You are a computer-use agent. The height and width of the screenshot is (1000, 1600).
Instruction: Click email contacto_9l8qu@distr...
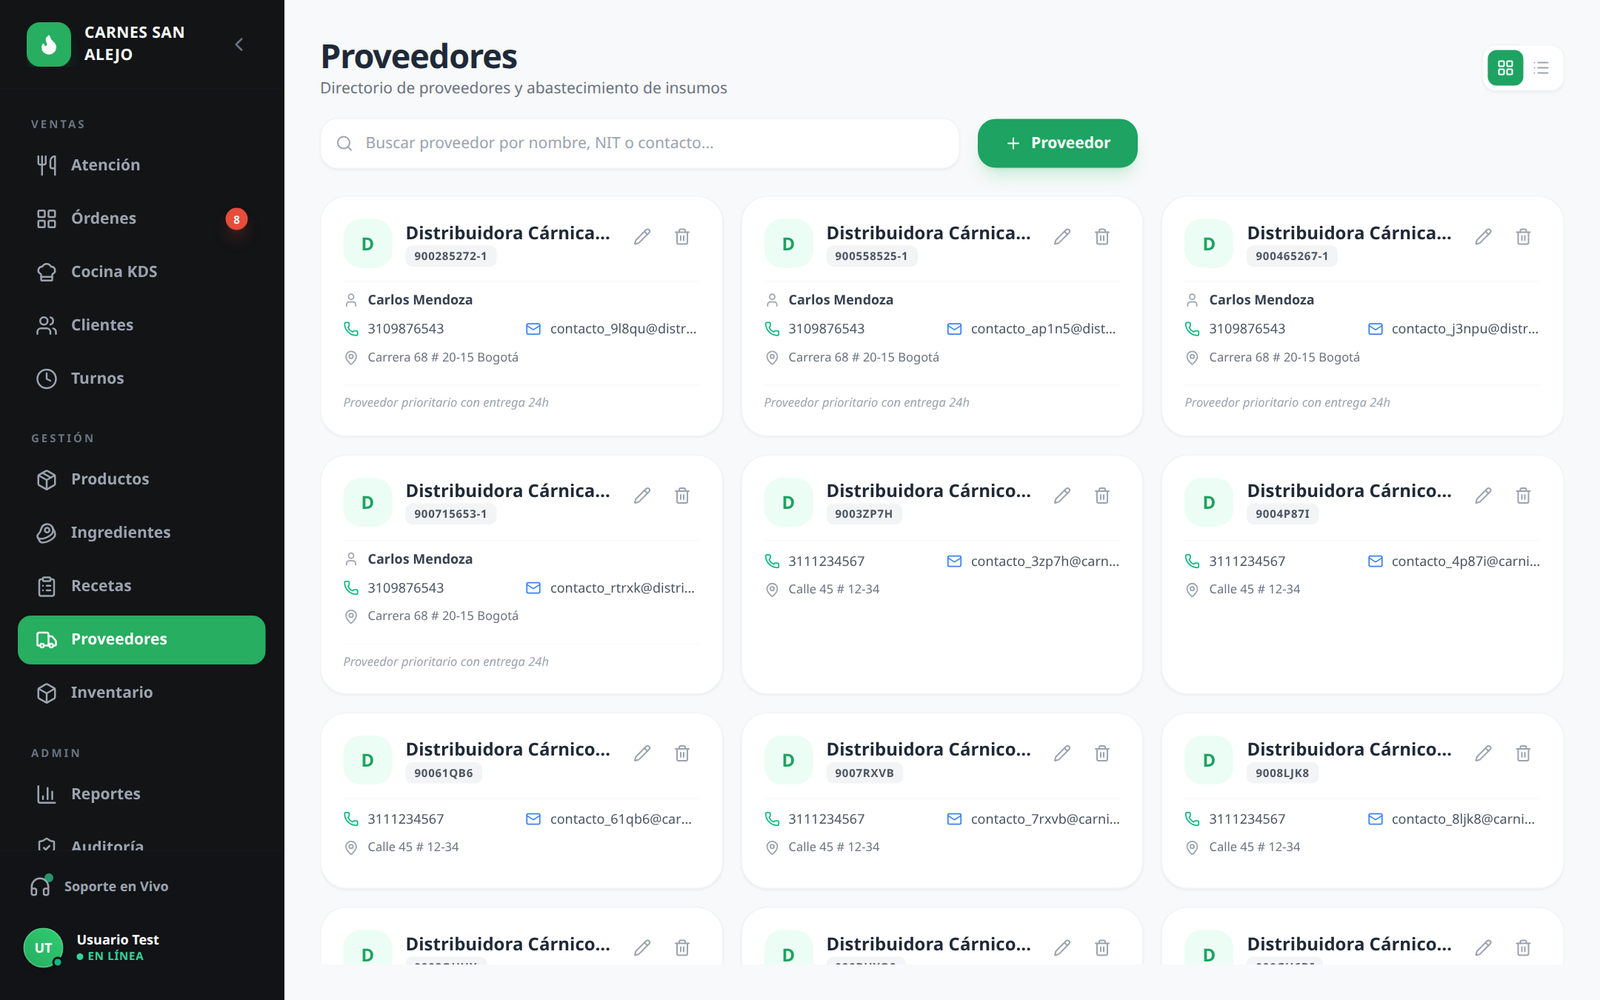tap(623, 329)
